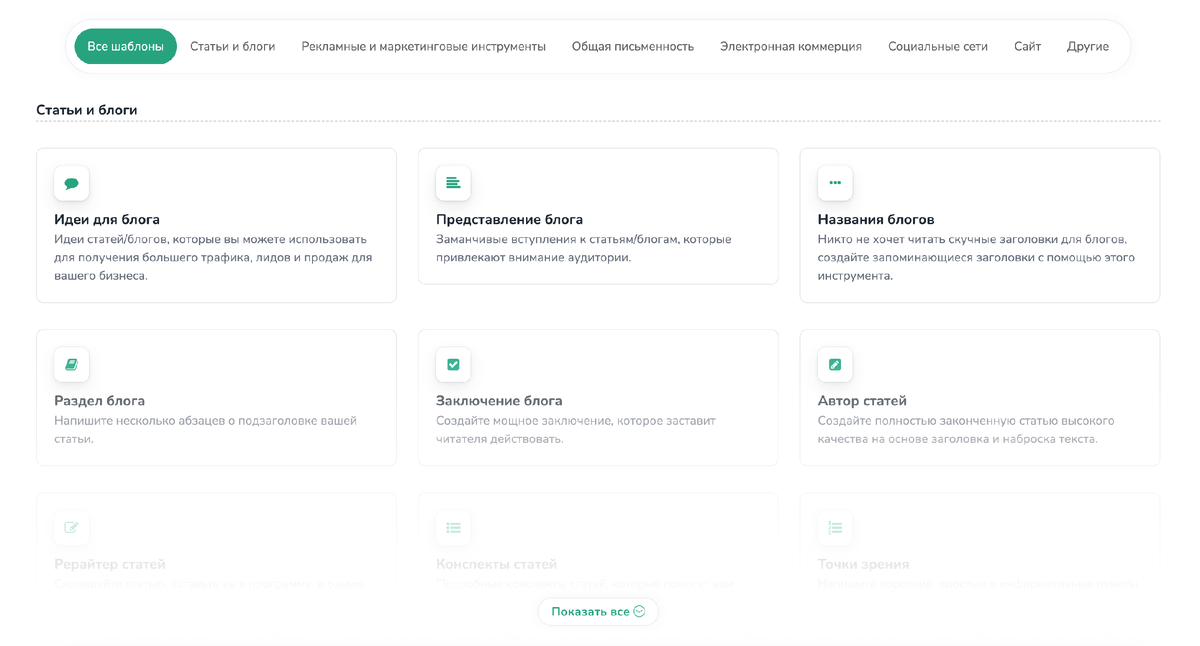Switch to the Статьи и блоги tab

pos(232,46)
